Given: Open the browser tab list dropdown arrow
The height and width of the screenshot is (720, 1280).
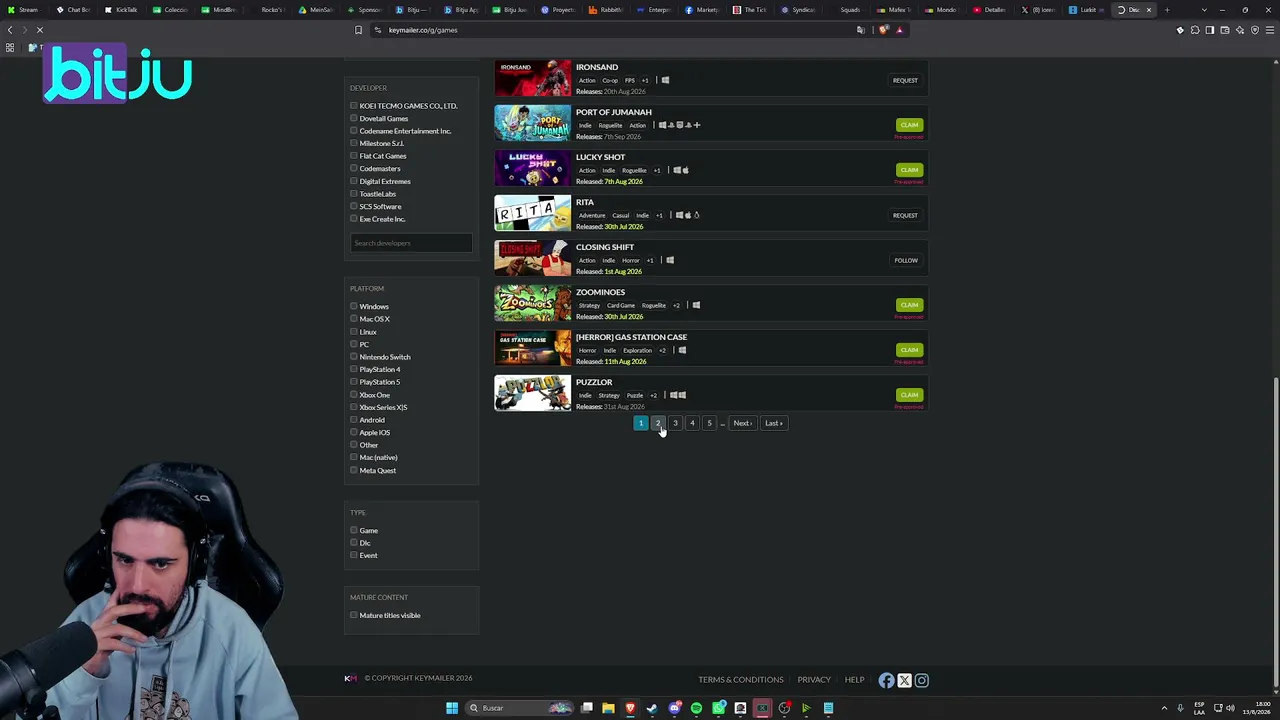Looking at the screenshot, I should click(1204, 10).
